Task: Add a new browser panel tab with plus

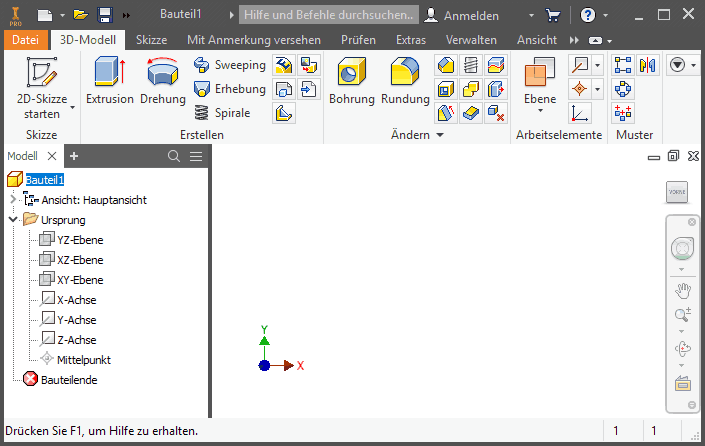Action: click(74, 156)
